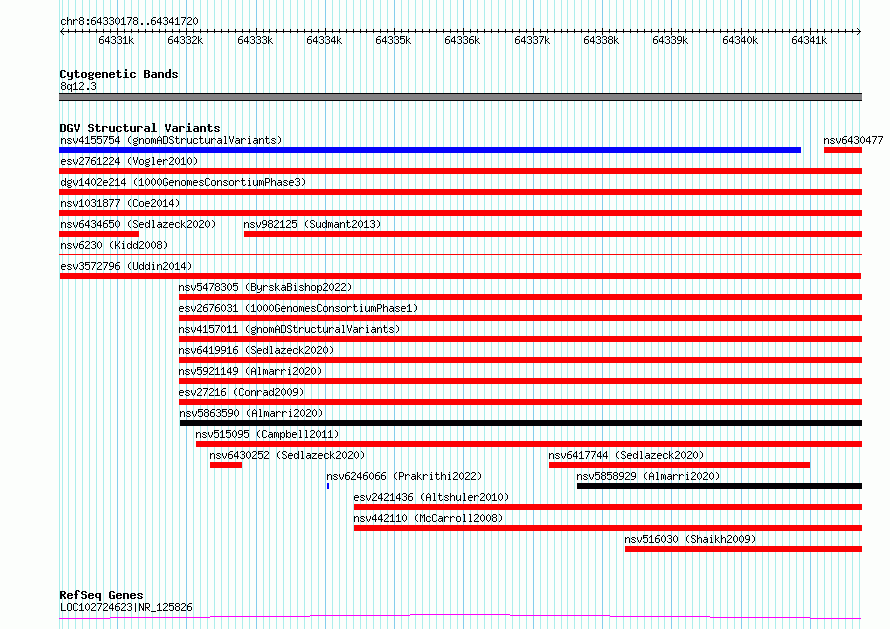This screenshot has width=890, height=629.
Task: Click the RefSeq Genes track title
Action: (x=101, y=595)
